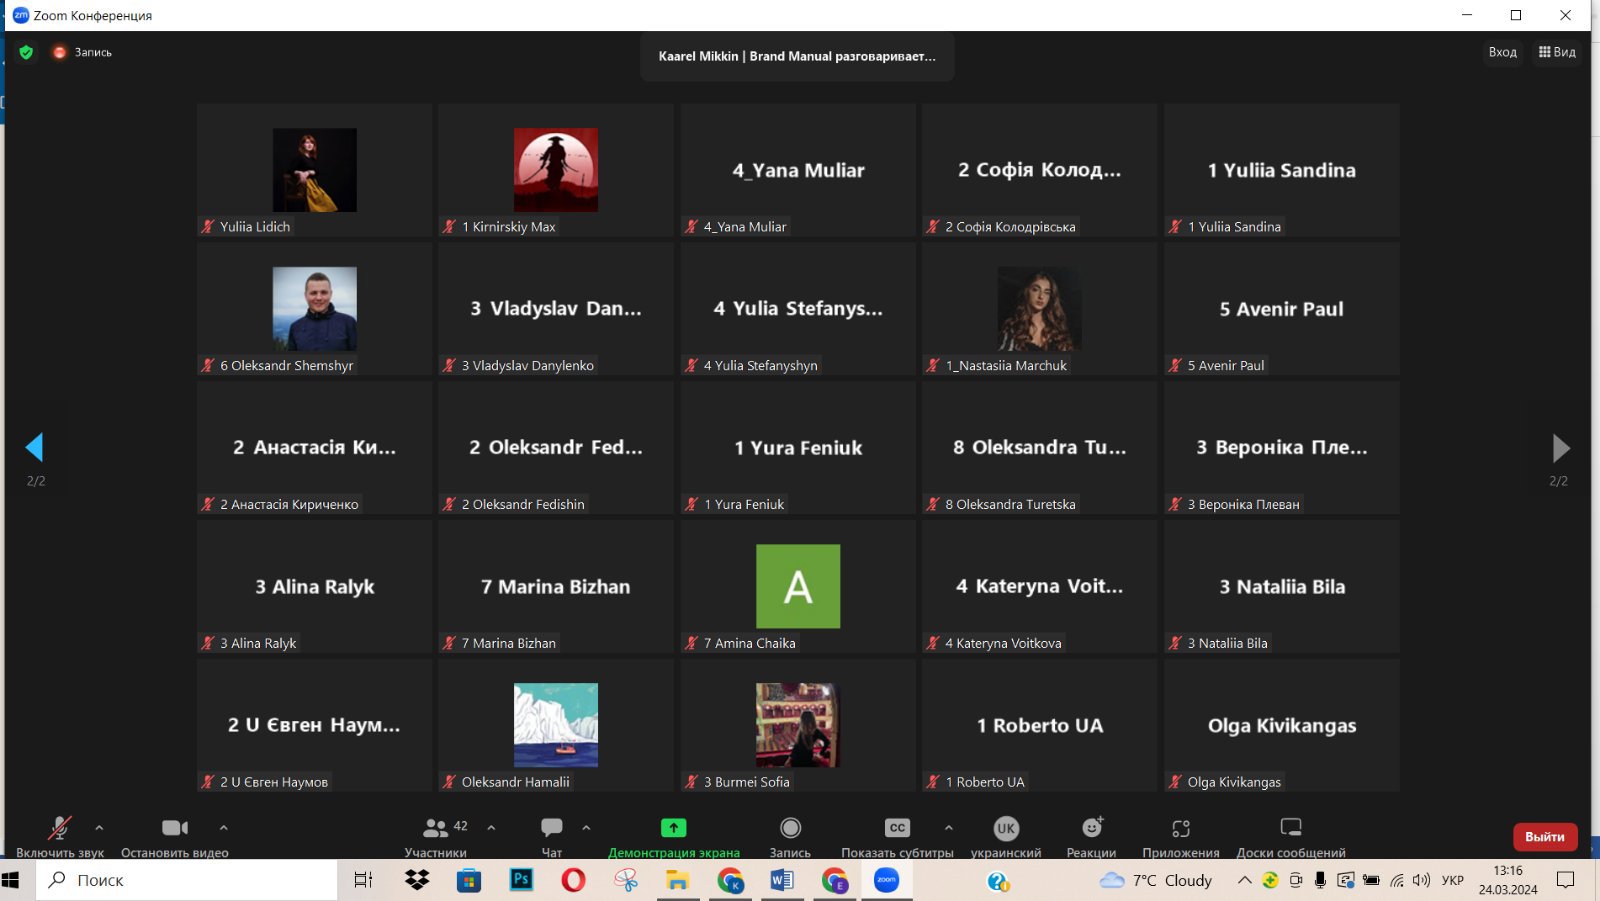Expand chat options arrow
1600x901 pixels.
[x=586, y=828]
